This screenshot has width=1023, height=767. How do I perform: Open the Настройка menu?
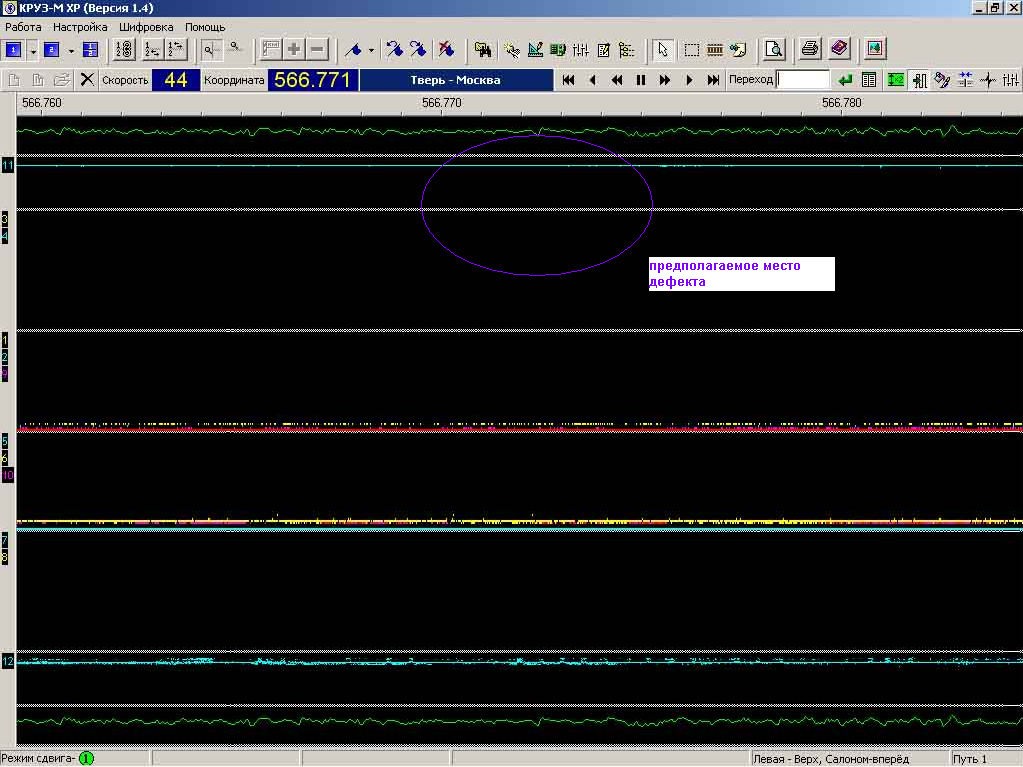tap(79, 27)
